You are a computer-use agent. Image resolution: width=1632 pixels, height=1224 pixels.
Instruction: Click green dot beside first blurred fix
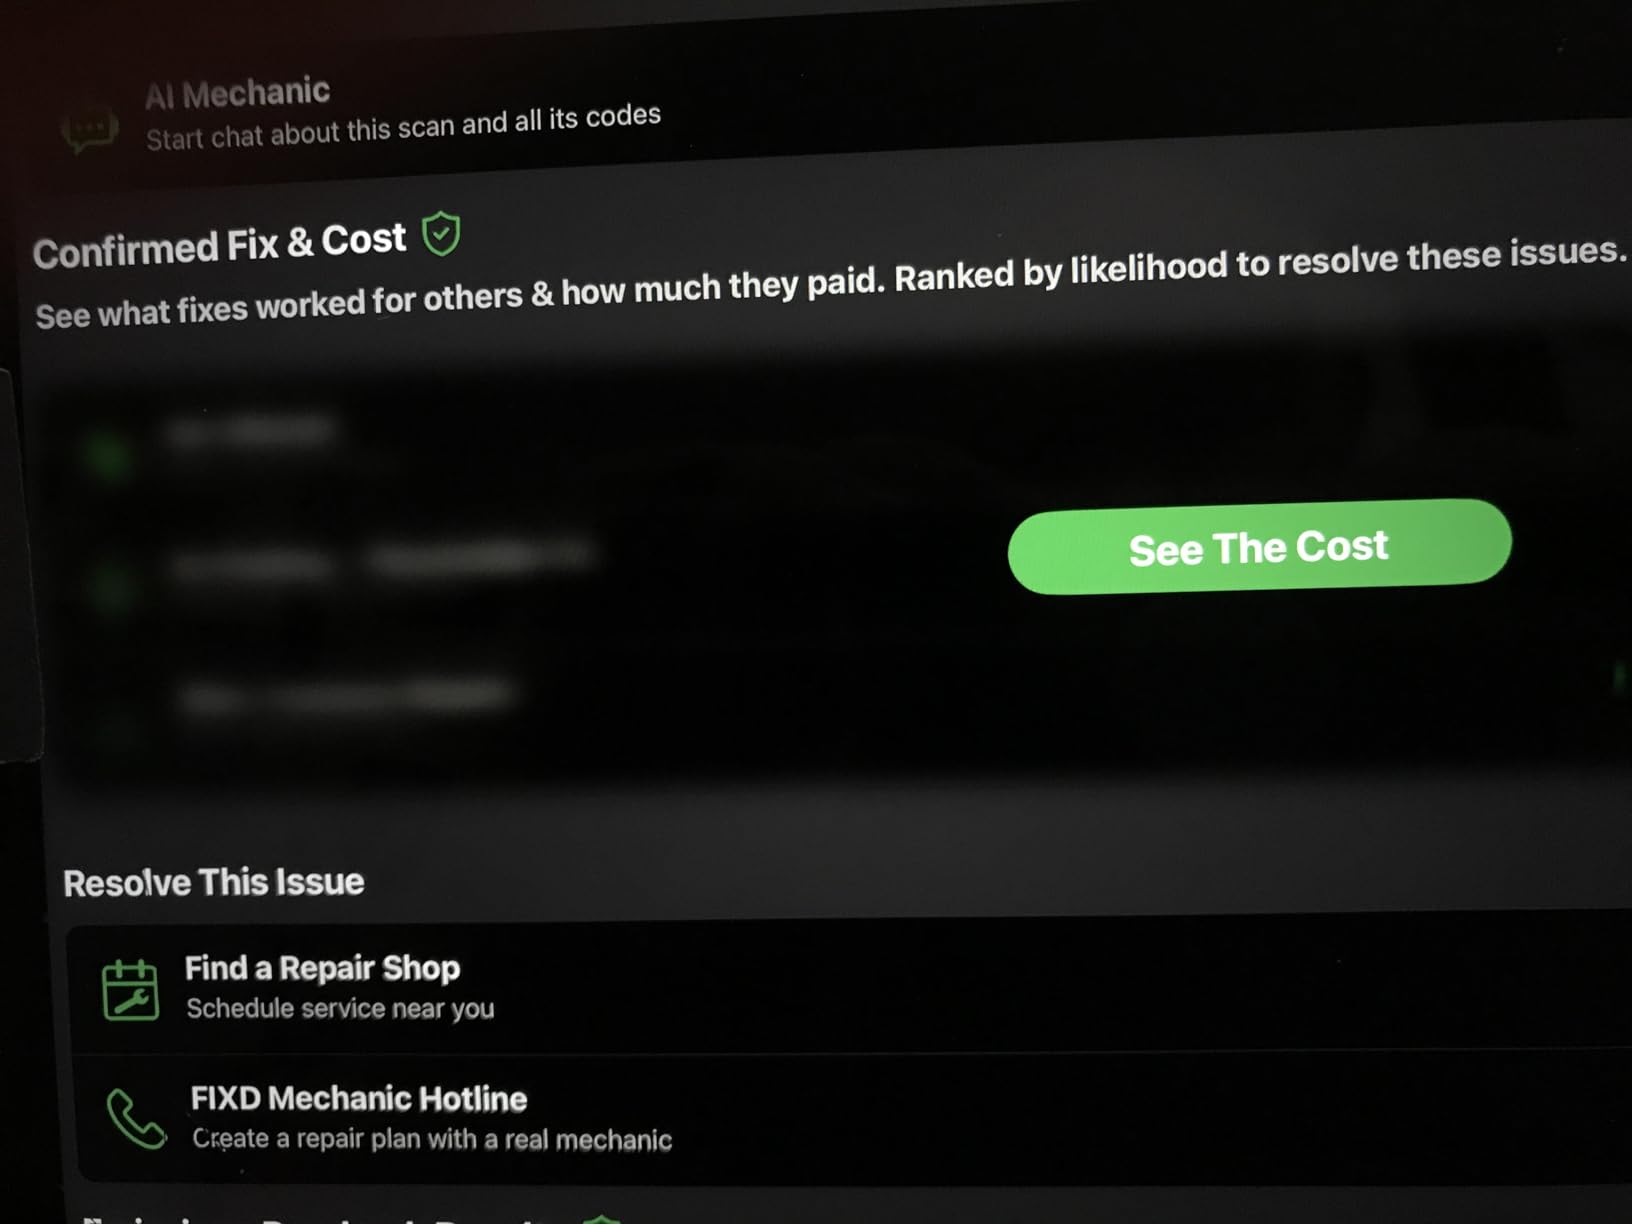107,455
